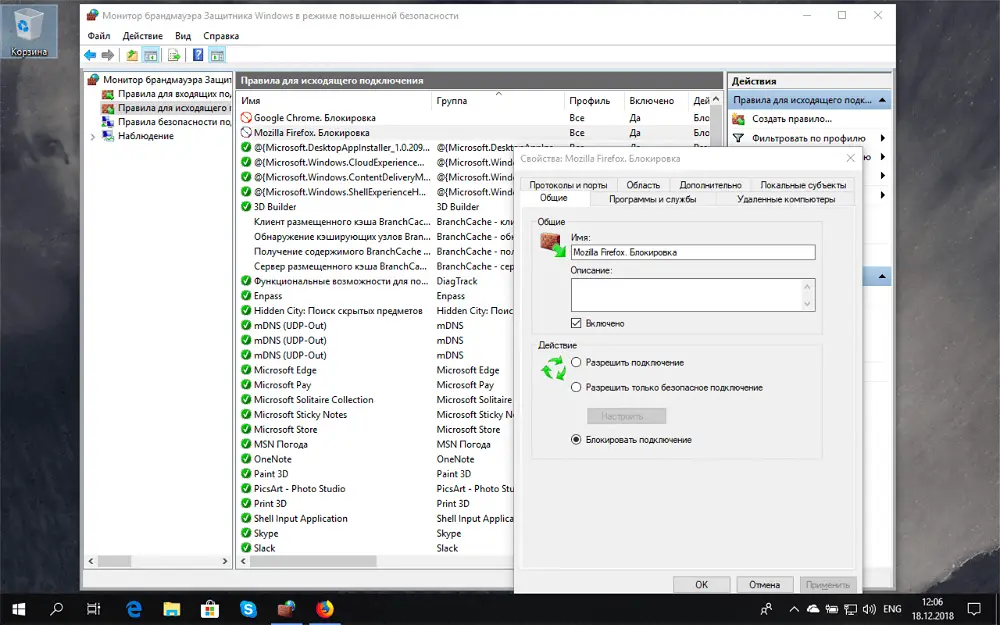The height and width of the screenshot is (625, 1000).
Task: Select 'Разрешить только безопасное подключение' option
Action: pyautogui.click(x=576, y=387)
